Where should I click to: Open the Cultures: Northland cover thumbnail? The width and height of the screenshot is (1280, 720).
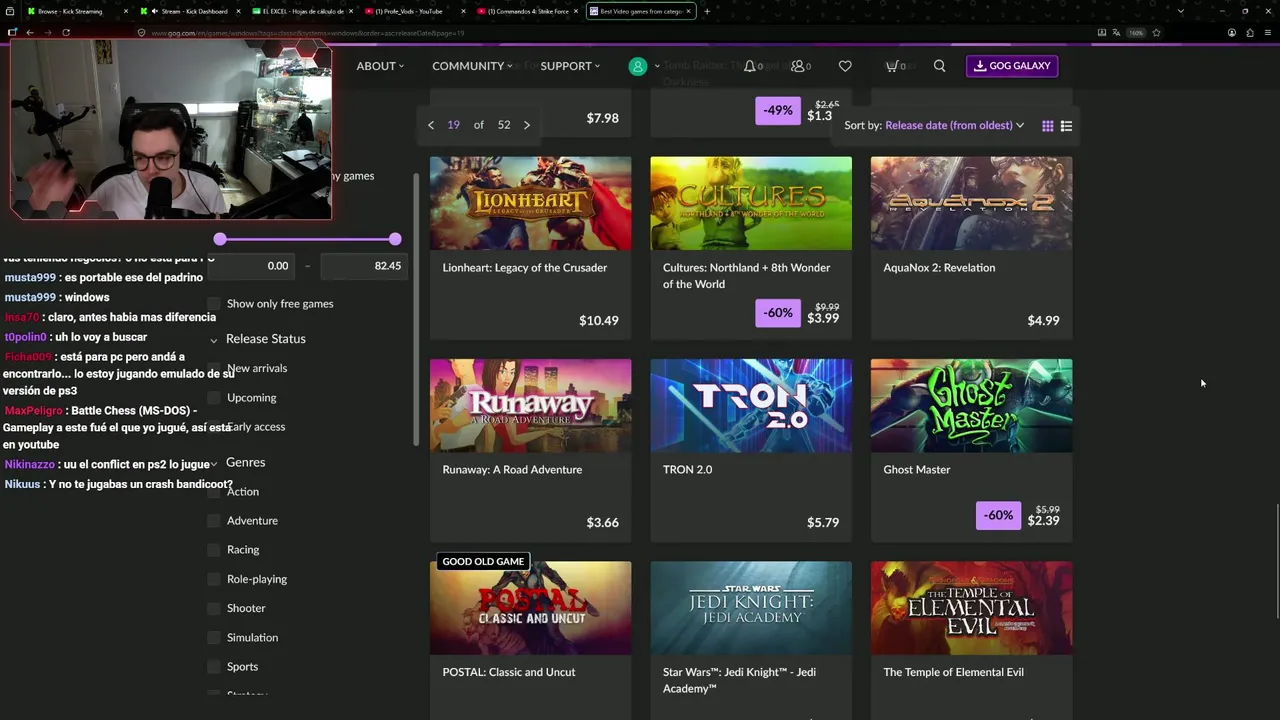pos(751,203)
